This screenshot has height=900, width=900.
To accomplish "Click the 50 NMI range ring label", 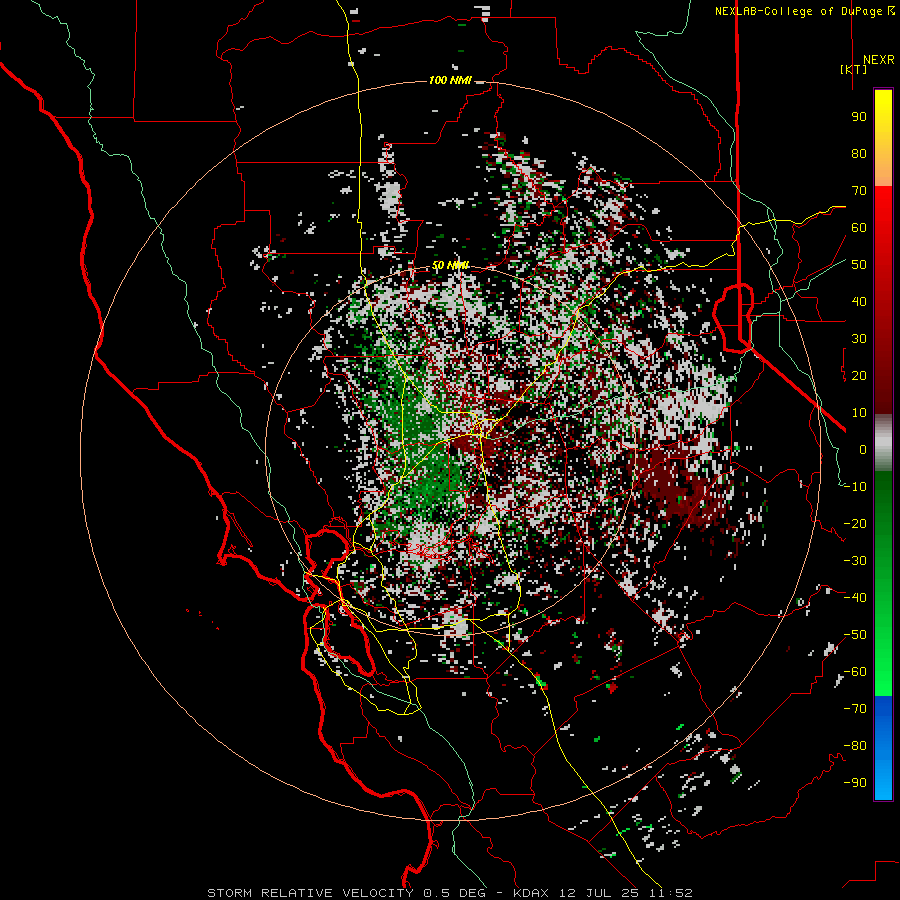I will [x=450, y=265].
